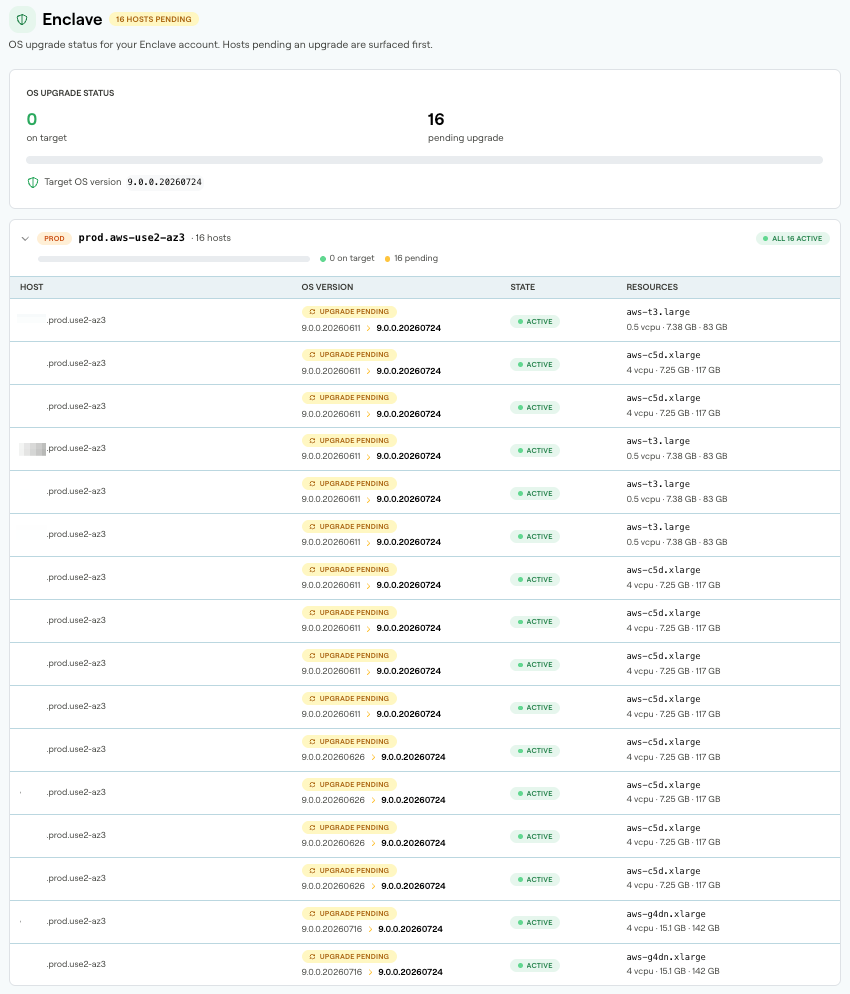The width and height of the screenshot is (850, 994).
Task: Click the Enclave page title
Action: (72, 20)
